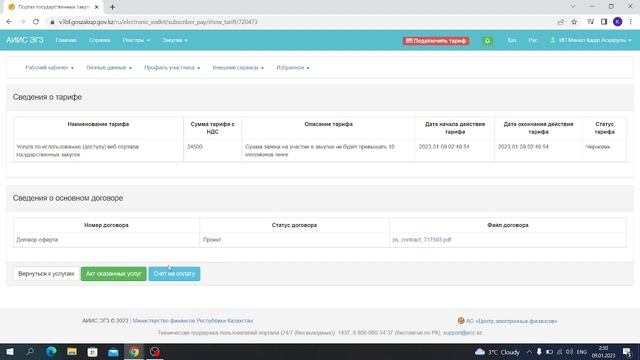
Task: Select the Проект contract status cell
Action: coord(294,240)
